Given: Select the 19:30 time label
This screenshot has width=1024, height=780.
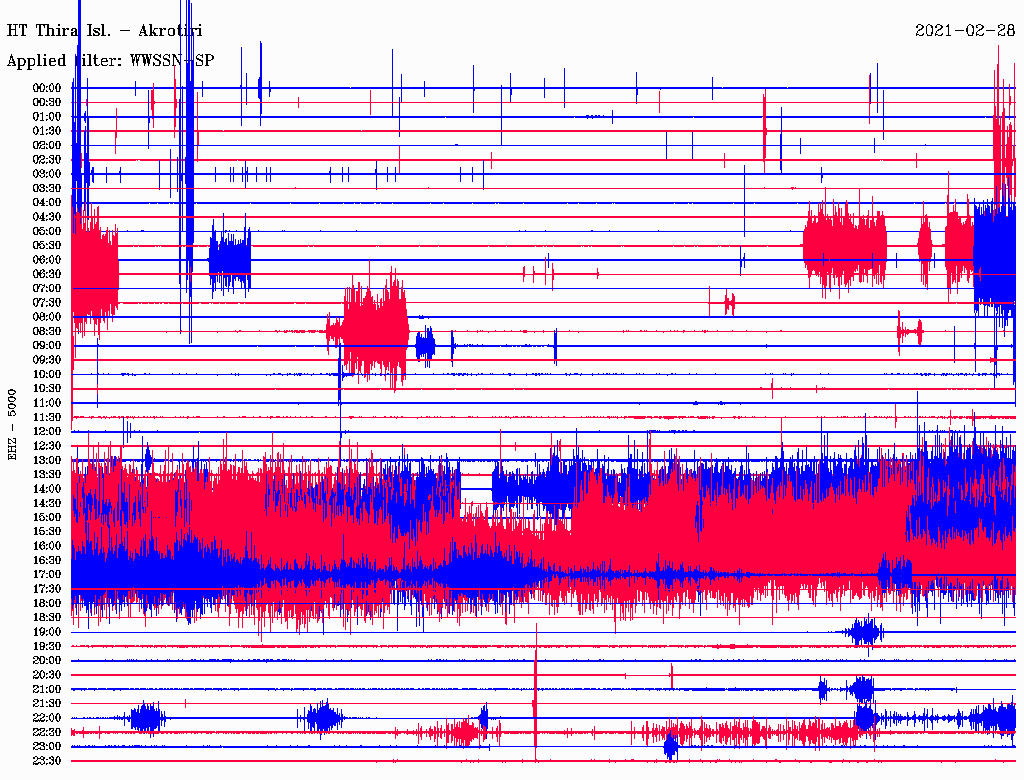Looking at the screenshot, I should coord(47,646).
